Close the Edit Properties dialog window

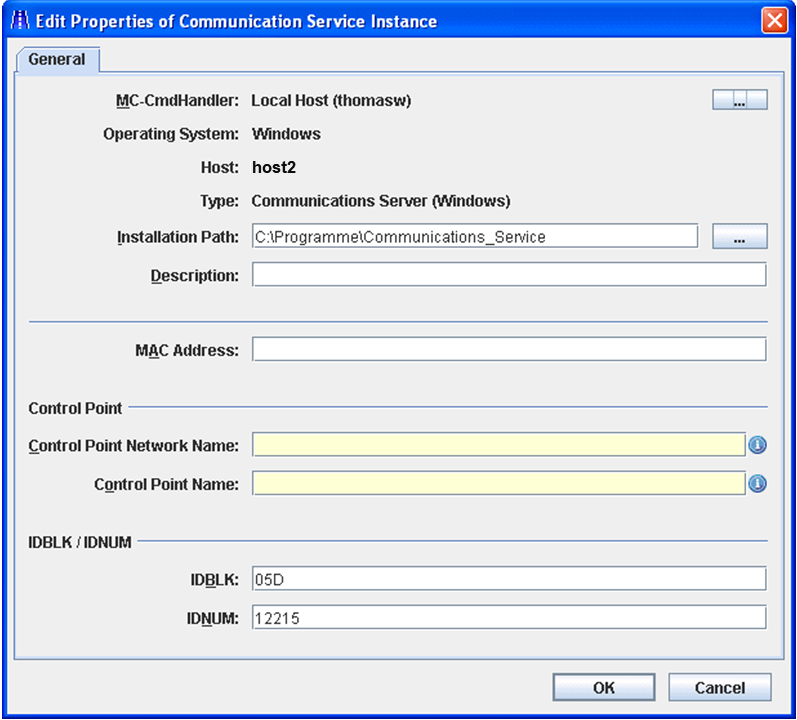773,21
